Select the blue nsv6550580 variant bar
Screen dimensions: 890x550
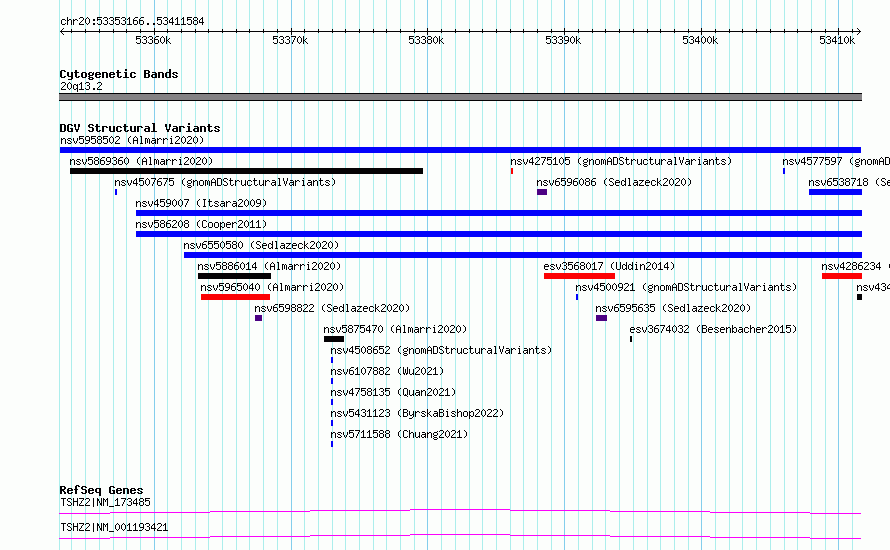[x=523, y=255]
